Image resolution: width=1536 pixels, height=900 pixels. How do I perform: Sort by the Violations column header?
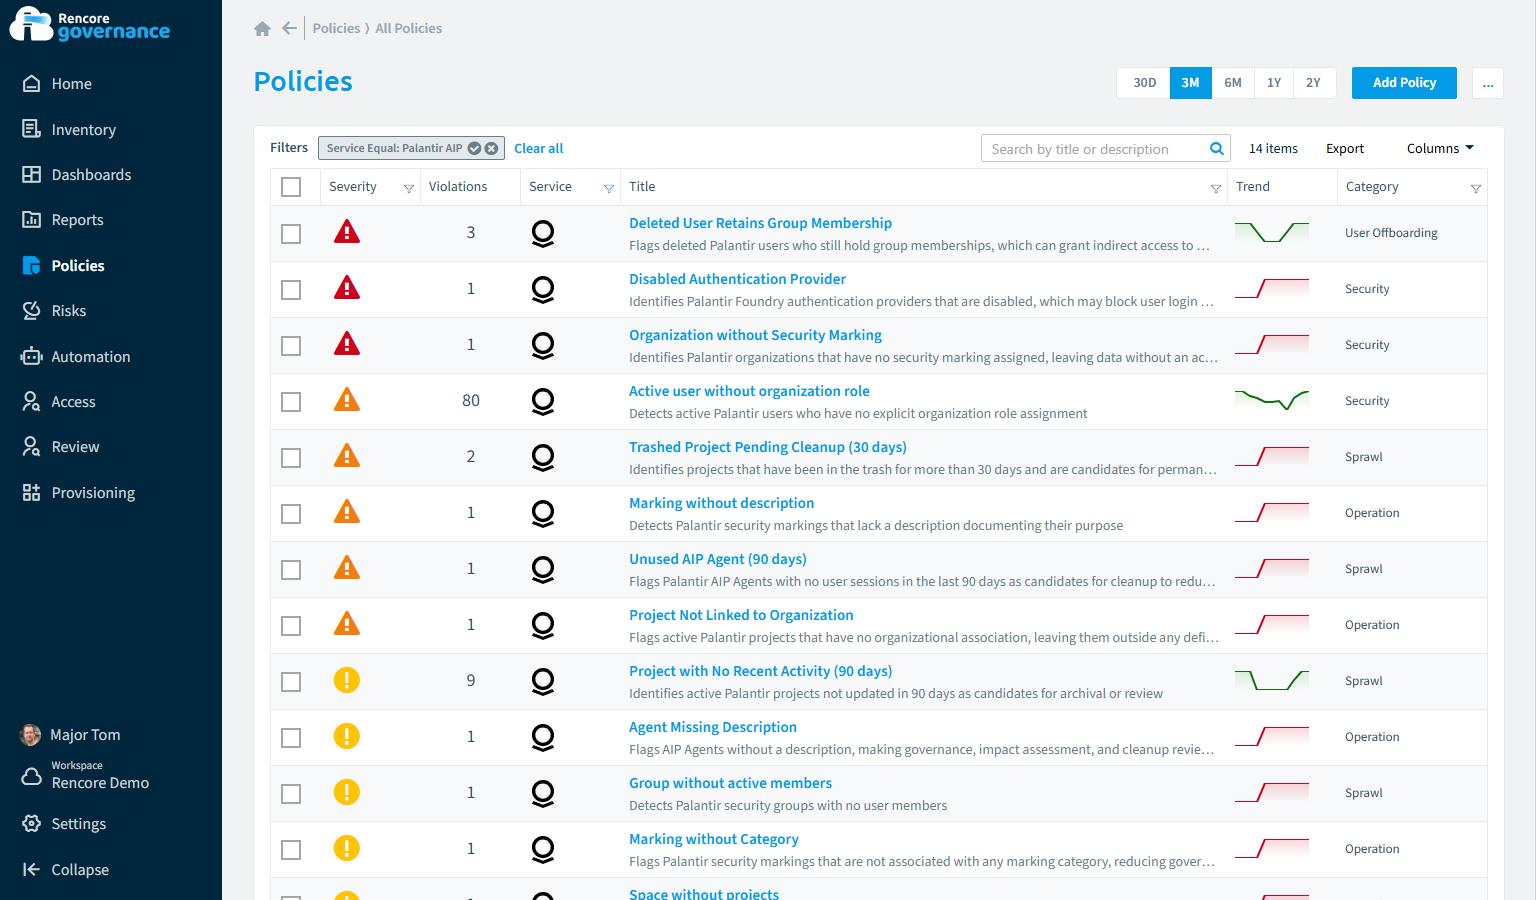(x=458, y=187)
